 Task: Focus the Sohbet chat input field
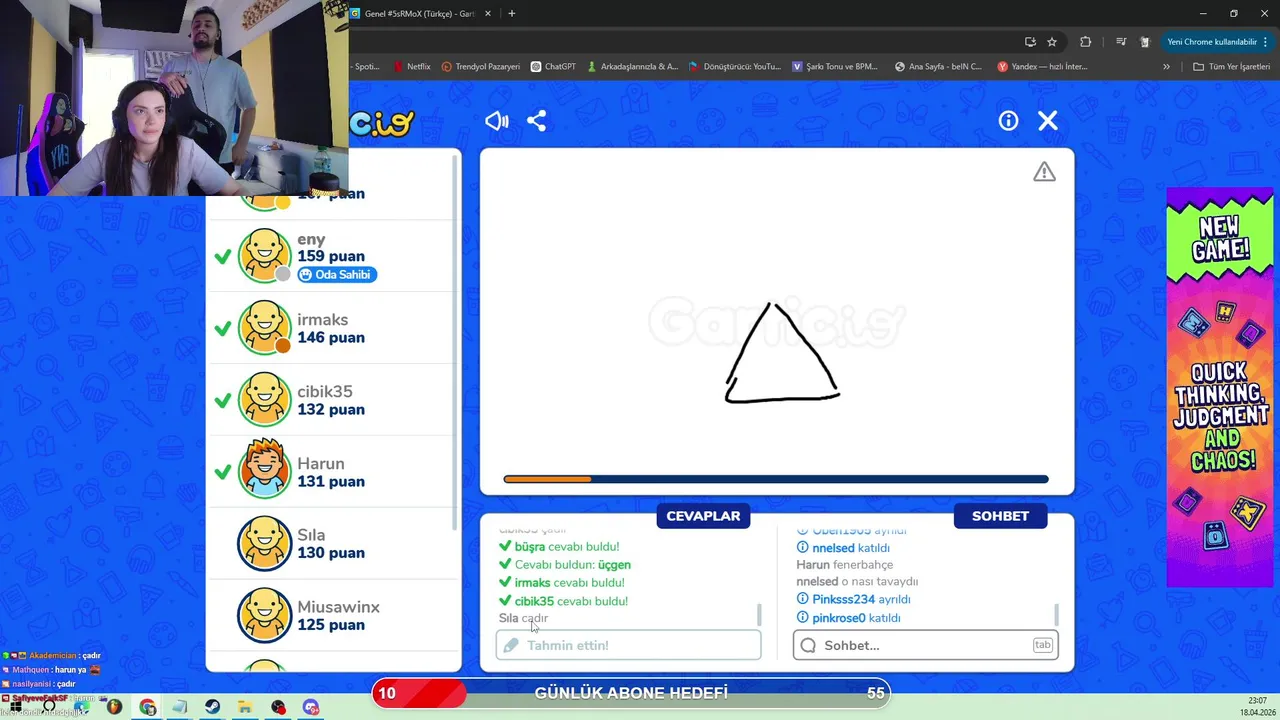(926, 645)
